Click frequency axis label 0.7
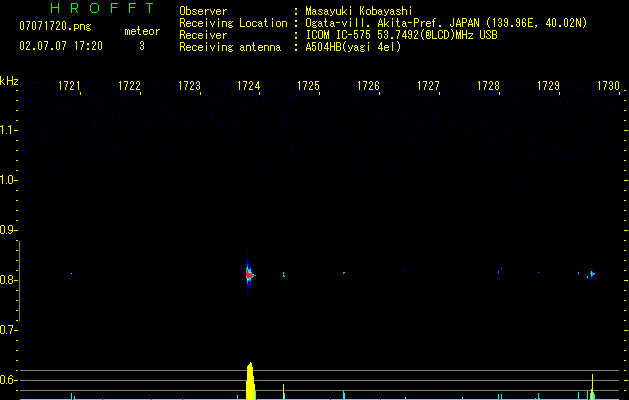 point(8,330)
